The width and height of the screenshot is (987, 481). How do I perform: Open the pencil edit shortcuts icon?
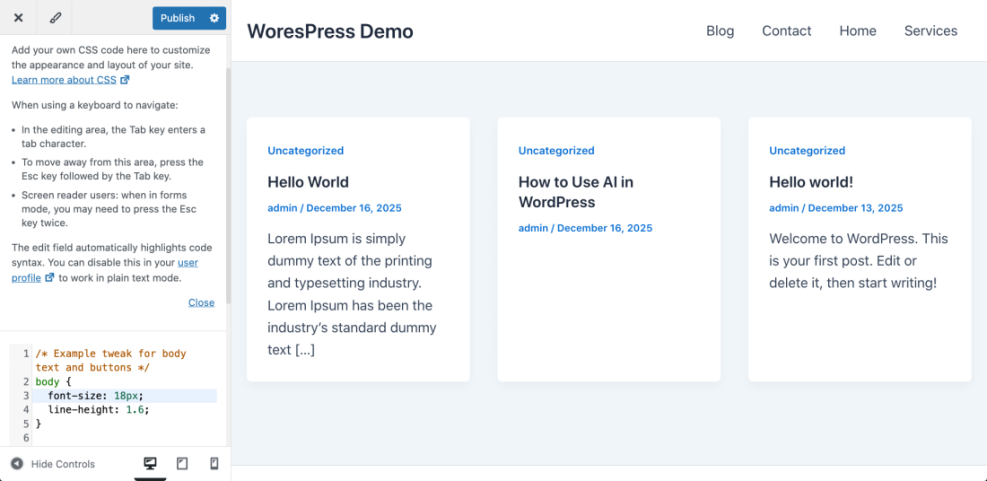(55, 18)
